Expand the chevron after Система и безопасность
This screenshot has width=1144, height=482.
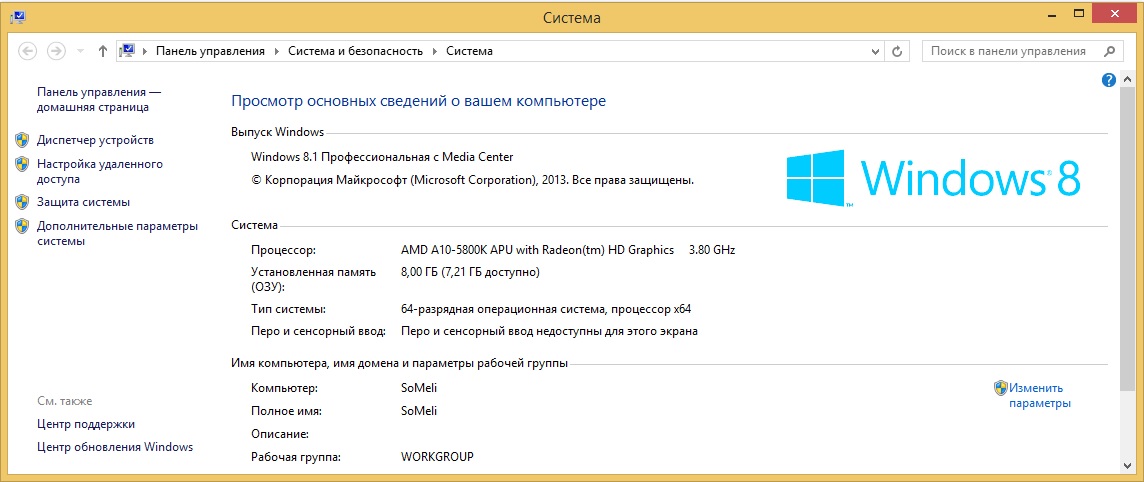(x=435, y=51)
